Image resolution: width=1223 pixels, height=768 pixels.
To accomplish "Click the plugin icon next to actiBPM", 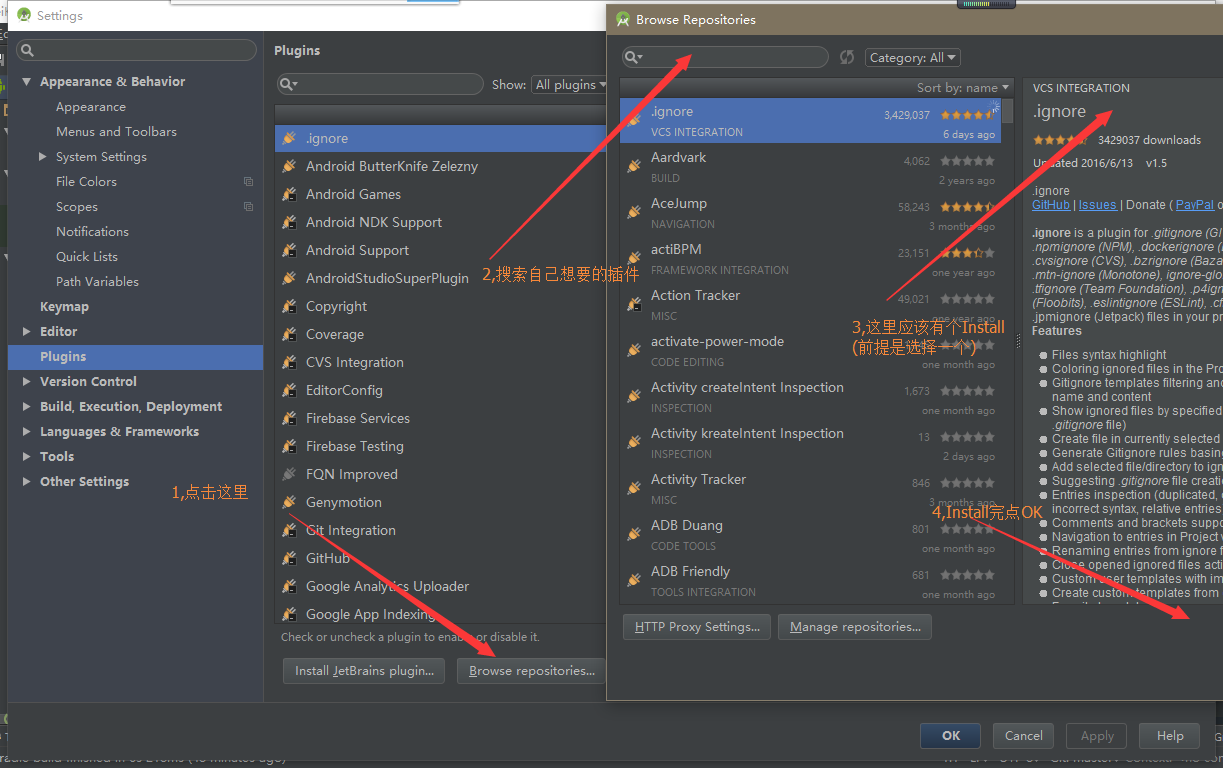I will (x=633, y=258).
